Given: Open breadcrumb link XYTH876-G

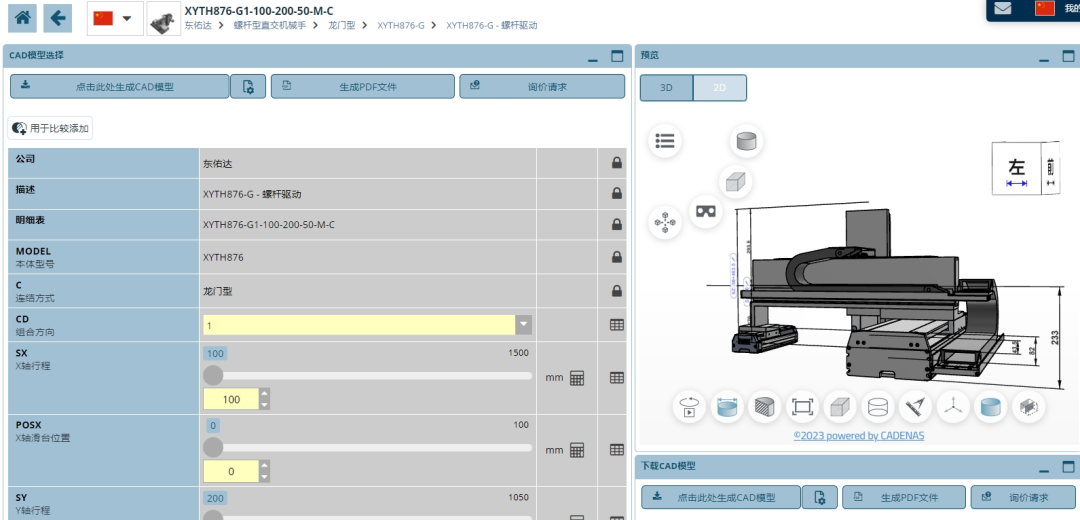Looking at the screenshot, I should pos(401,25).
